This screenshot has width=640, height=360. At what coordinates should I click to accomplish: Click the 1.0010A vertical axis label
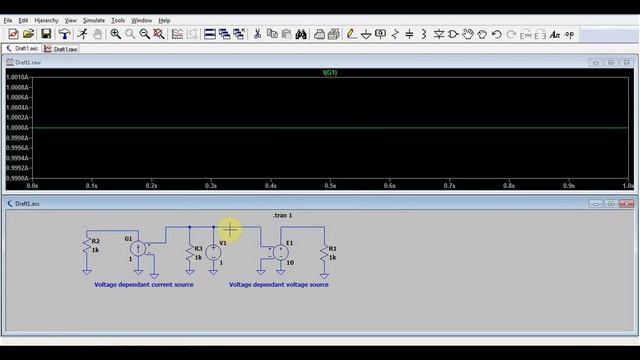17,77
